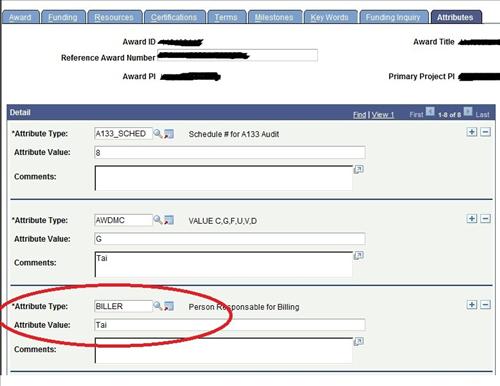This screenshot has height=386, width=500.
Task: Open the Milestones tab
Action: pyautogui.click(x=274, y=17)
